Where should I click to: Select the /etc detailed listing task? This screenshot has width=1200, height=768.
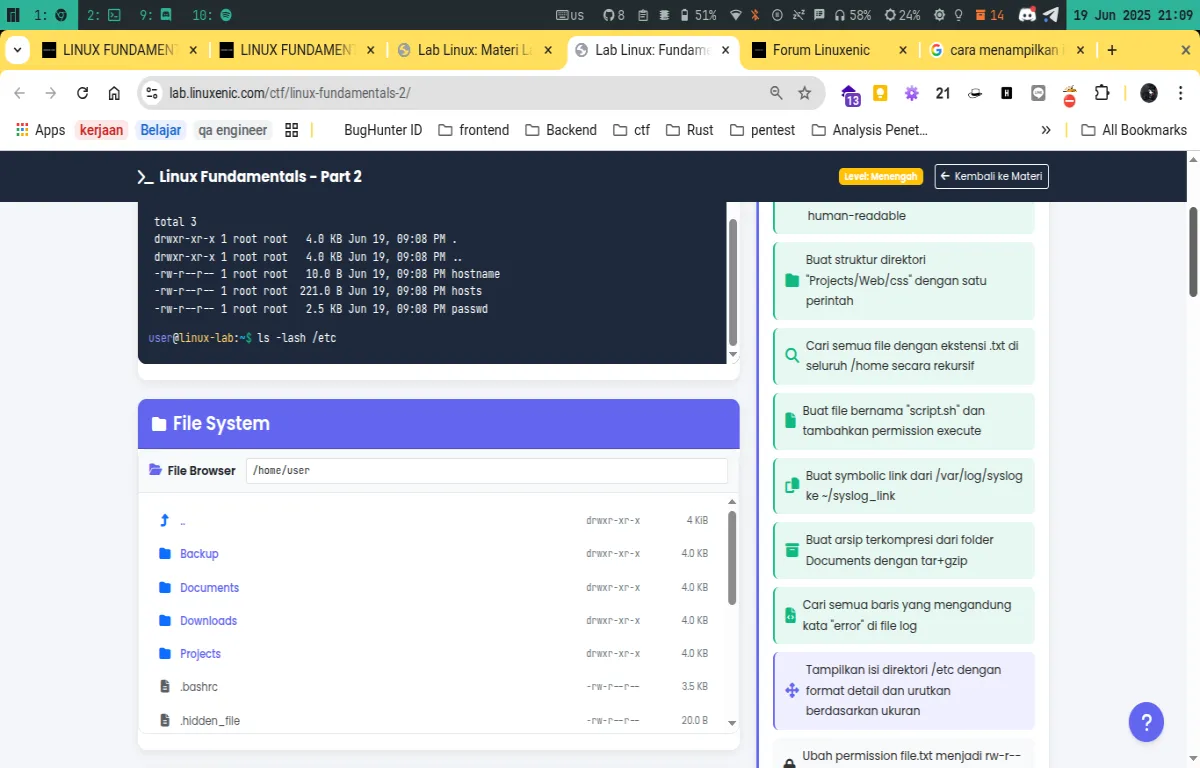904,690
